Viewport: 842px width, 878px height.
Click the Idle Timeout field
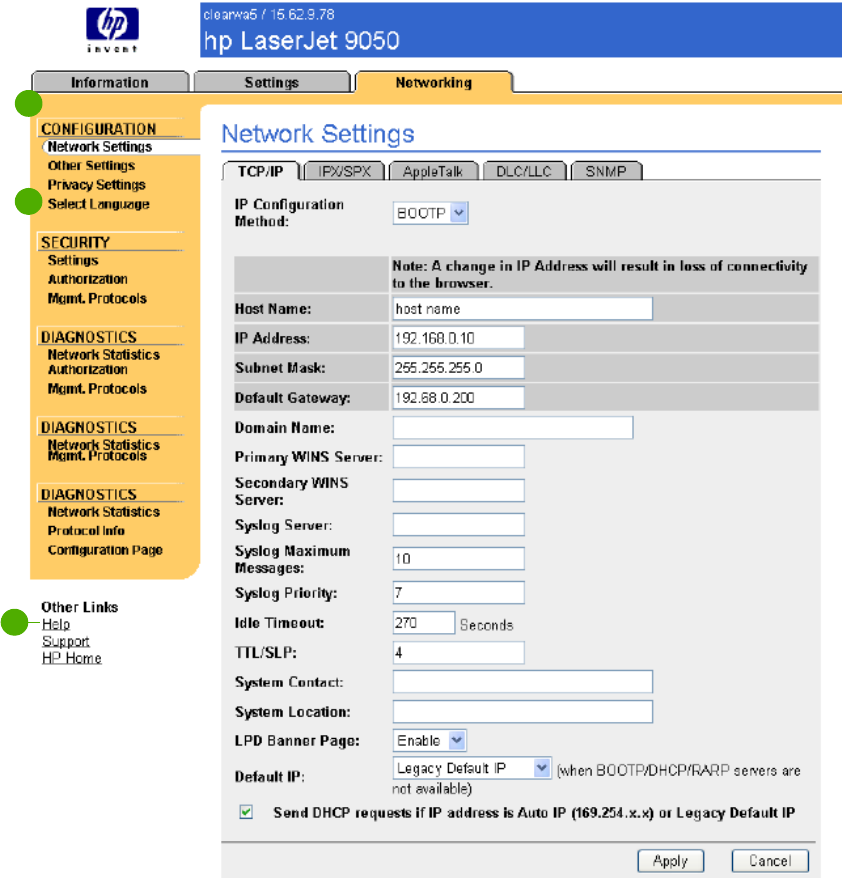424,623
